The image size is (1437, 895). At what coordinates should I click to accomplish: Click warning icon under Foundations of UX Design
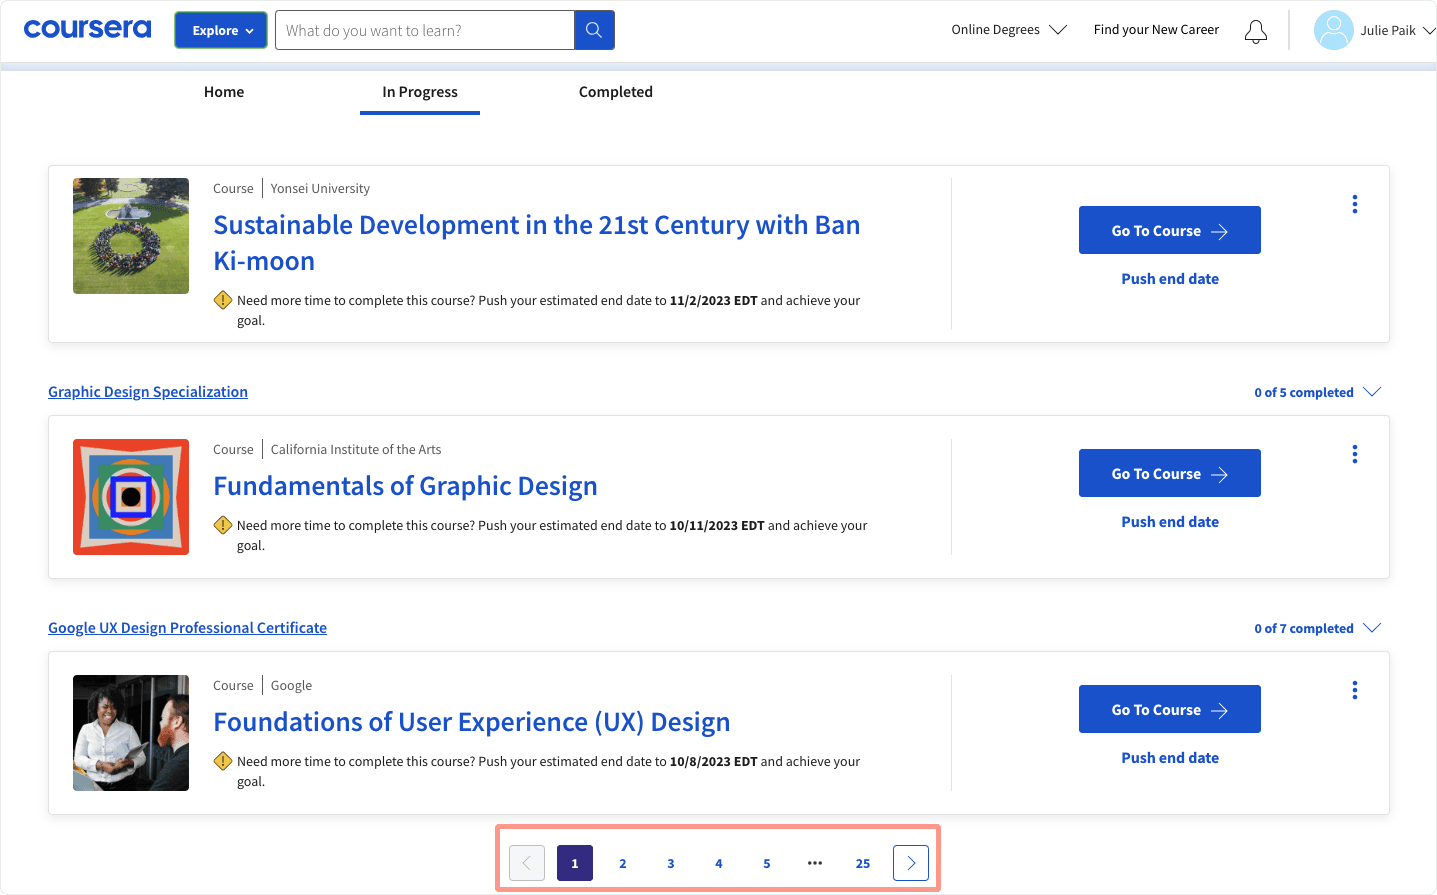[223, 761]
